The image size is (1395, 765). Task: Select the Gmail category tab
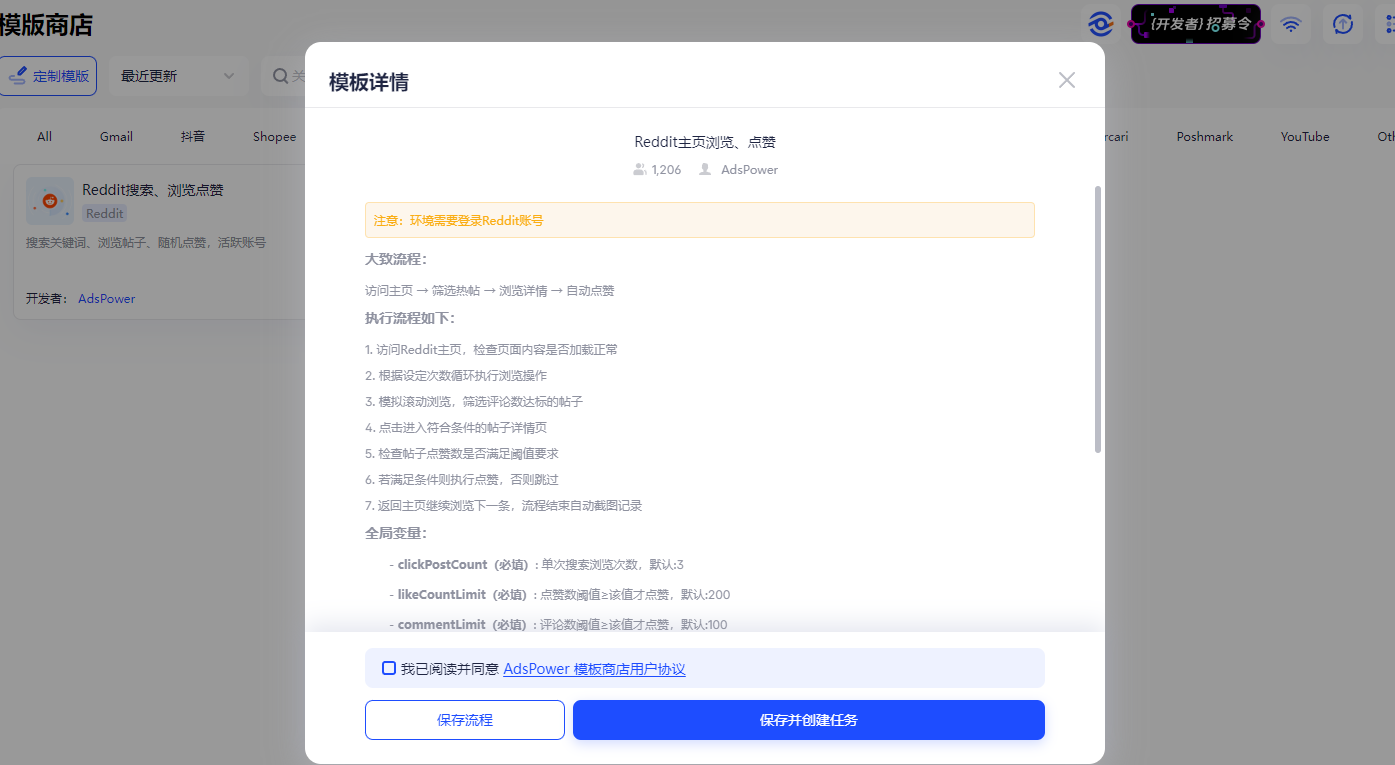tap(116, 136)
